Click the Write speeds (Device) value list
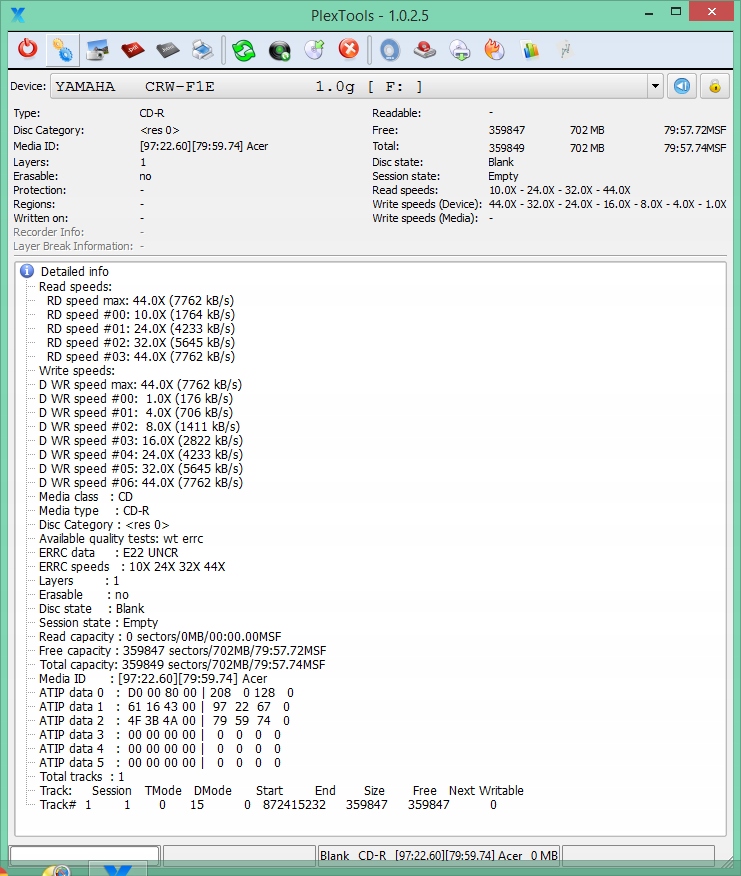741x876 pixels. (x=607, y=204)
